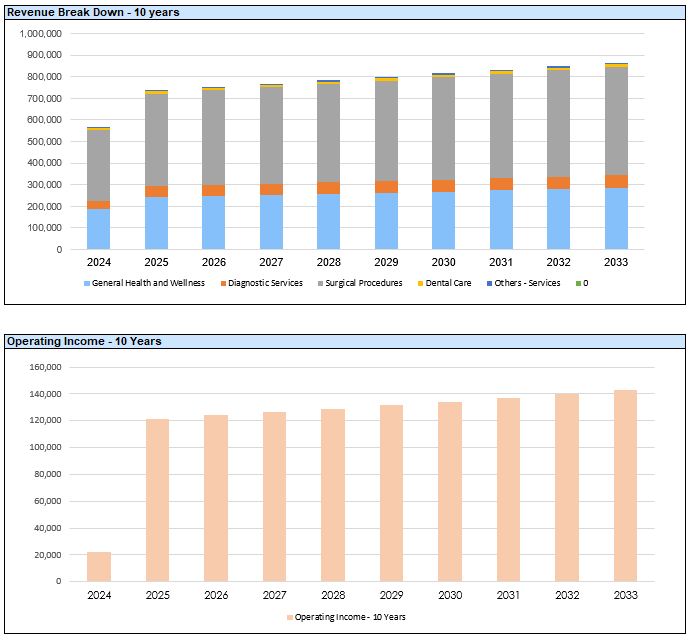Viewport: 692px width, 640px height.
Task: Click the Others - Services legend item
Action: (527, 283)
